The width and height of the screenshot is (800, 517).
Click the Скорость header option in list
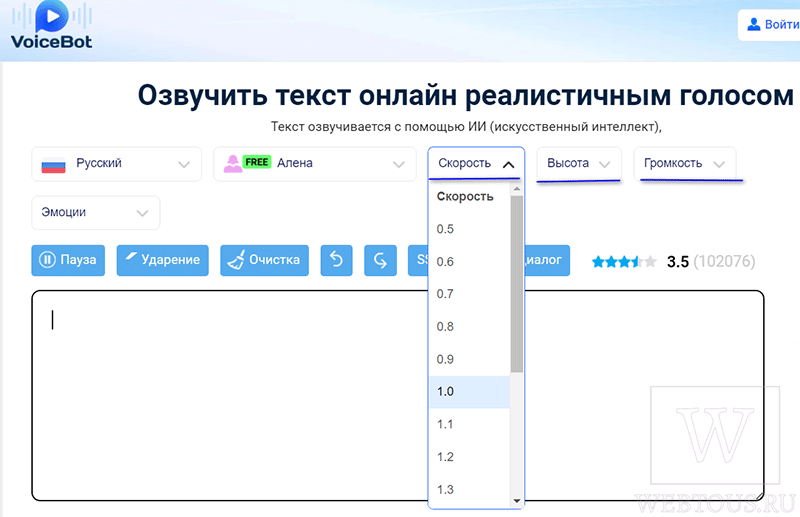[469, 196]
